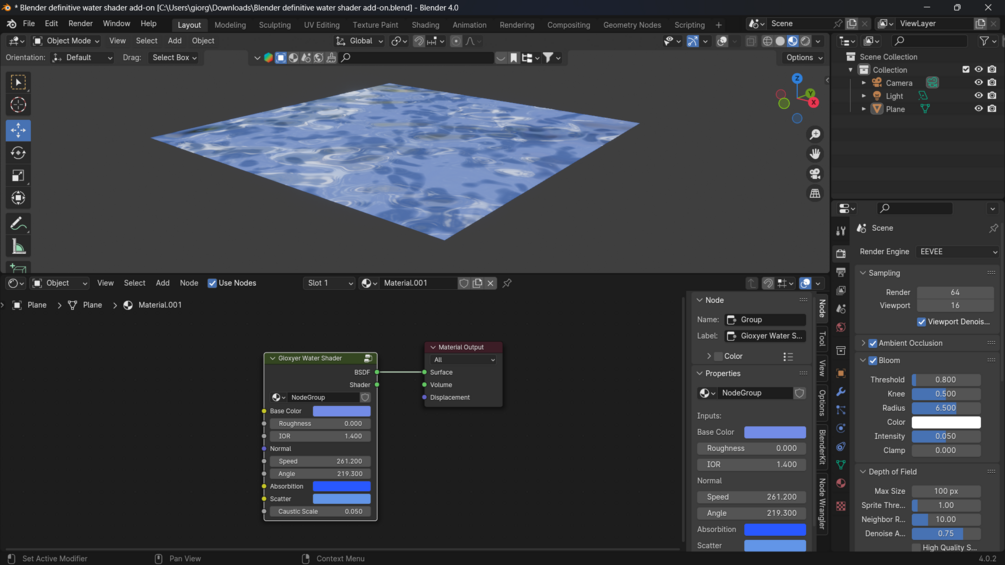This screenshot has height=565, width=1005.
Task: Click the Pan view hand icon
Action: (x=815, y=154)
